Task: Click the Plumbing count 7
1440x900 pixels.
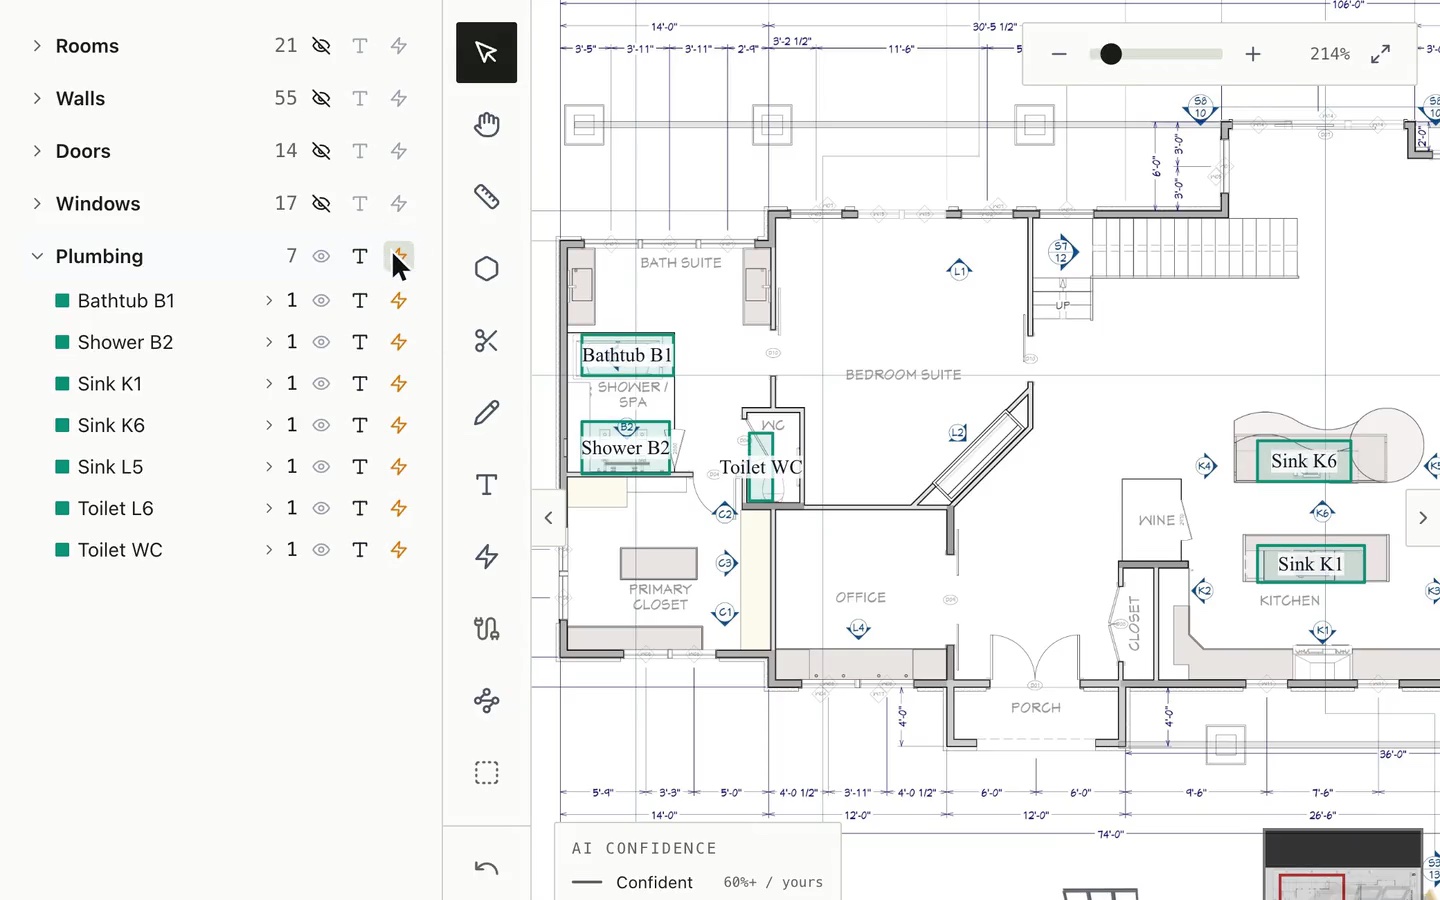Action: pyautogui.click(x=291, y=256)
